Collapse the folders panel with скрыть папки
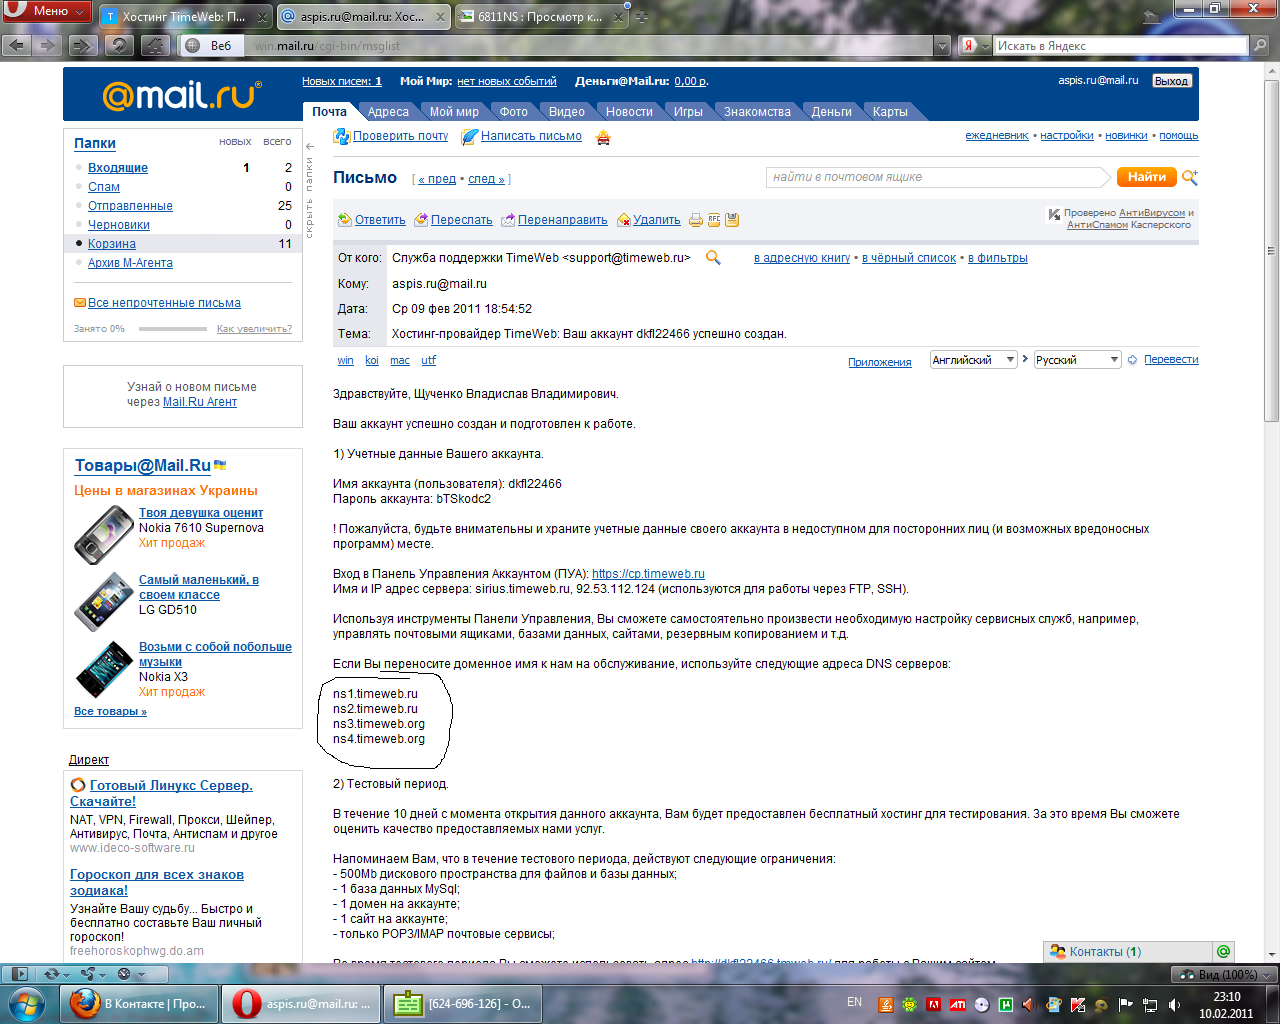The height and width of the screenshot is (1024, 1280). [310, 190]
